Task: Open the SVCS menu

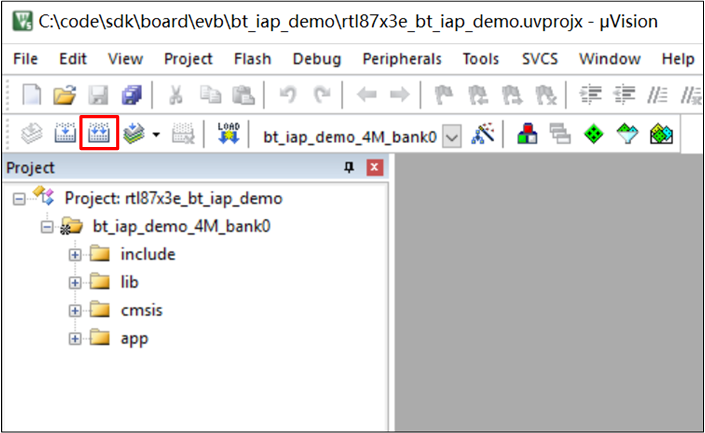Action: point(540,59)
